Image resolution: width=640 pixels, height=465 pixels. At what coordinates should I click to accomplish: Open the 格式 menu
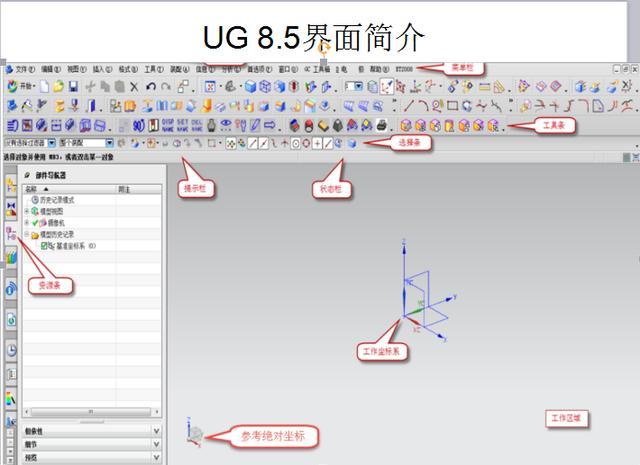pyautogui.click(x=128, y=69)
